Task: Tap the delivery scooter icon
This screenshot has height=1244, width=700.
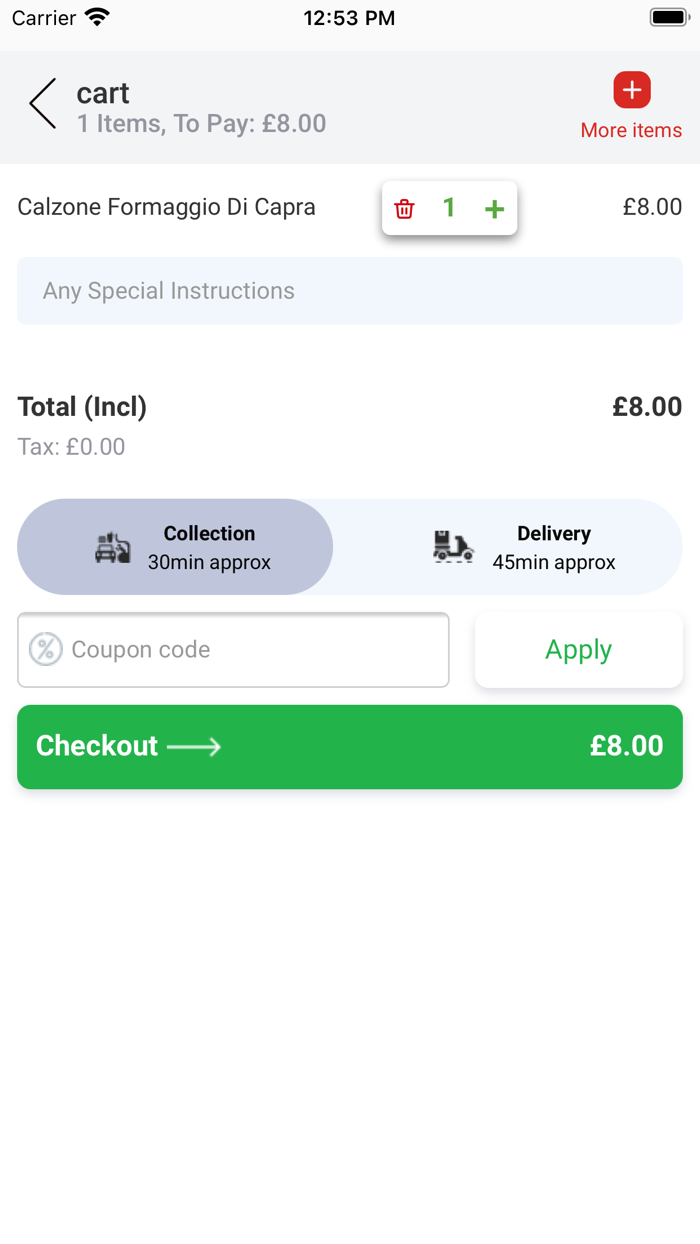Action: (x=453, y=547)
